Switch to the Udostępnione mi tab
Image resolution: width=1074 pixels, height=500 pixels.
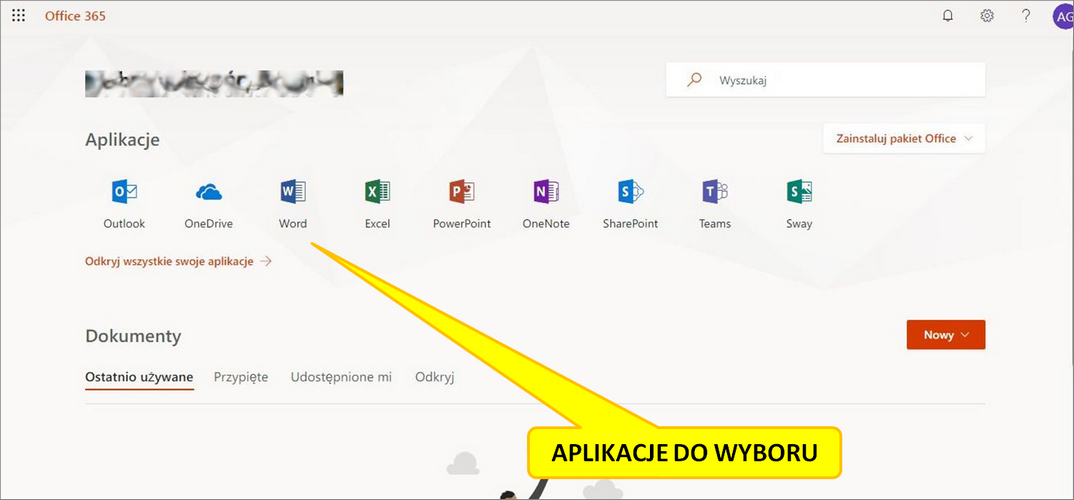tap(341, 377)
